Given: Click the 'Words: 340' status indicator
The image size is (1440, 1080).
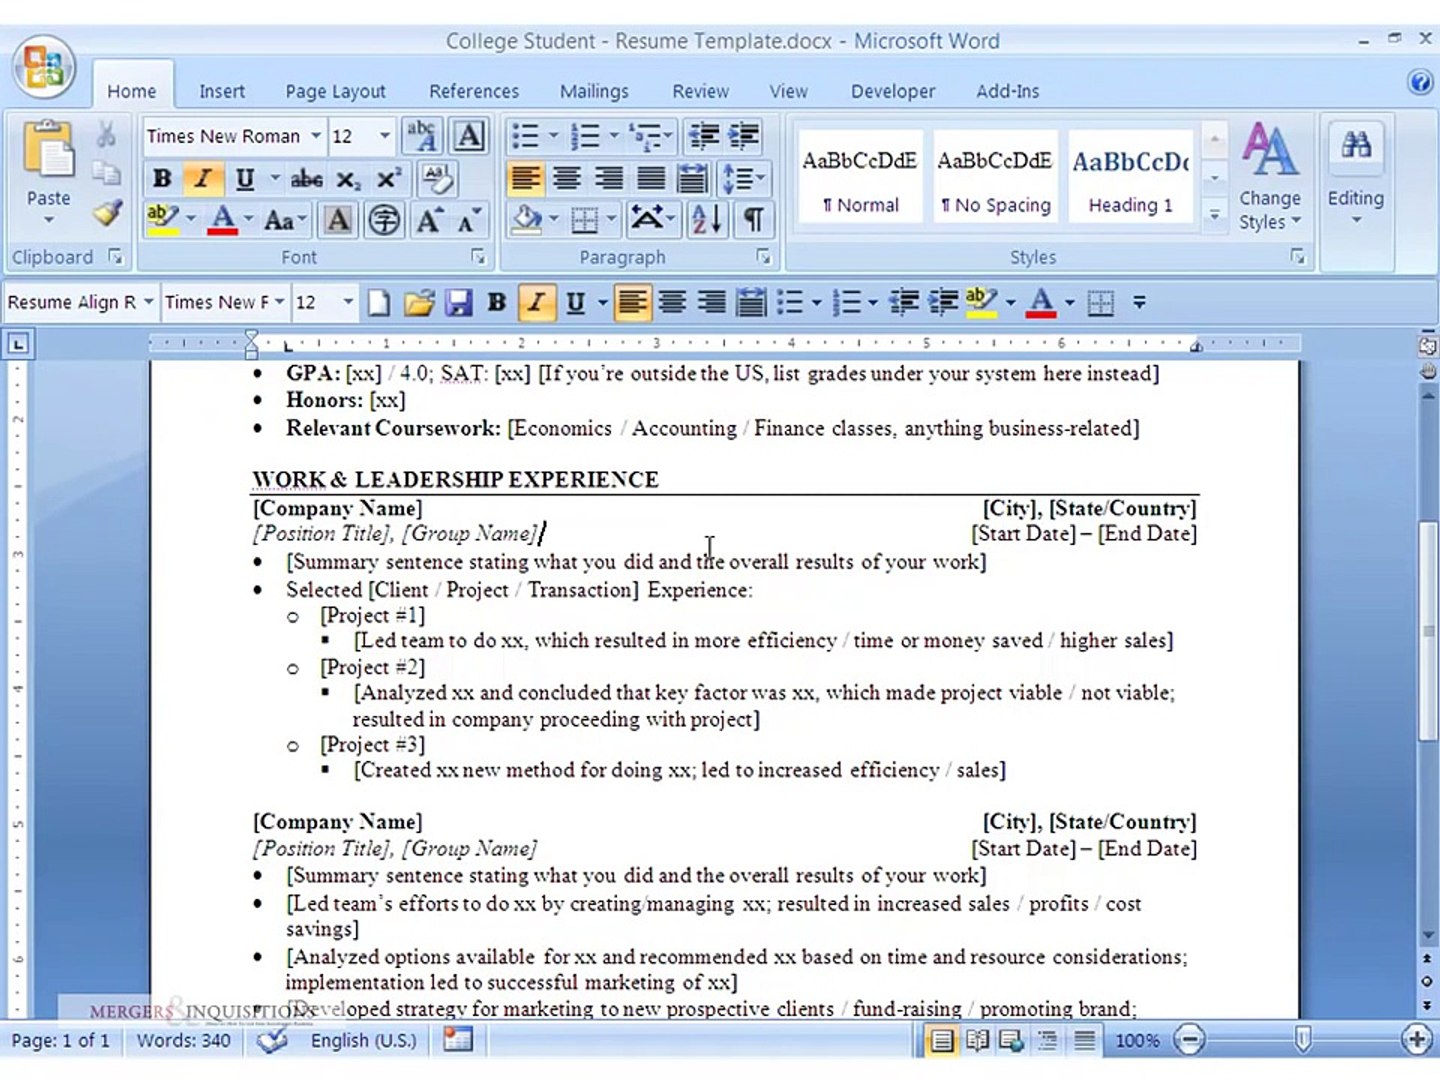Looking at the screenshot, I should (x=184, y=1041).
